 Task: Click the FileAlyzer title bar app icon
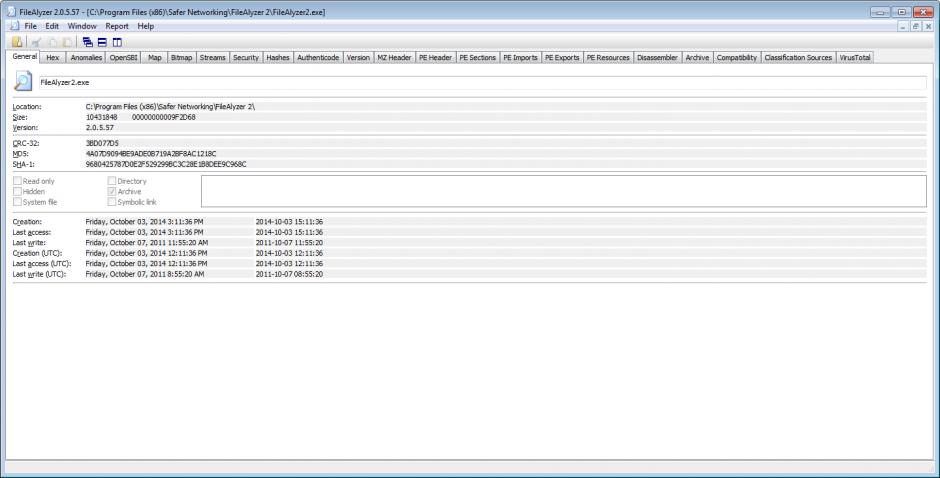point(11,11)
